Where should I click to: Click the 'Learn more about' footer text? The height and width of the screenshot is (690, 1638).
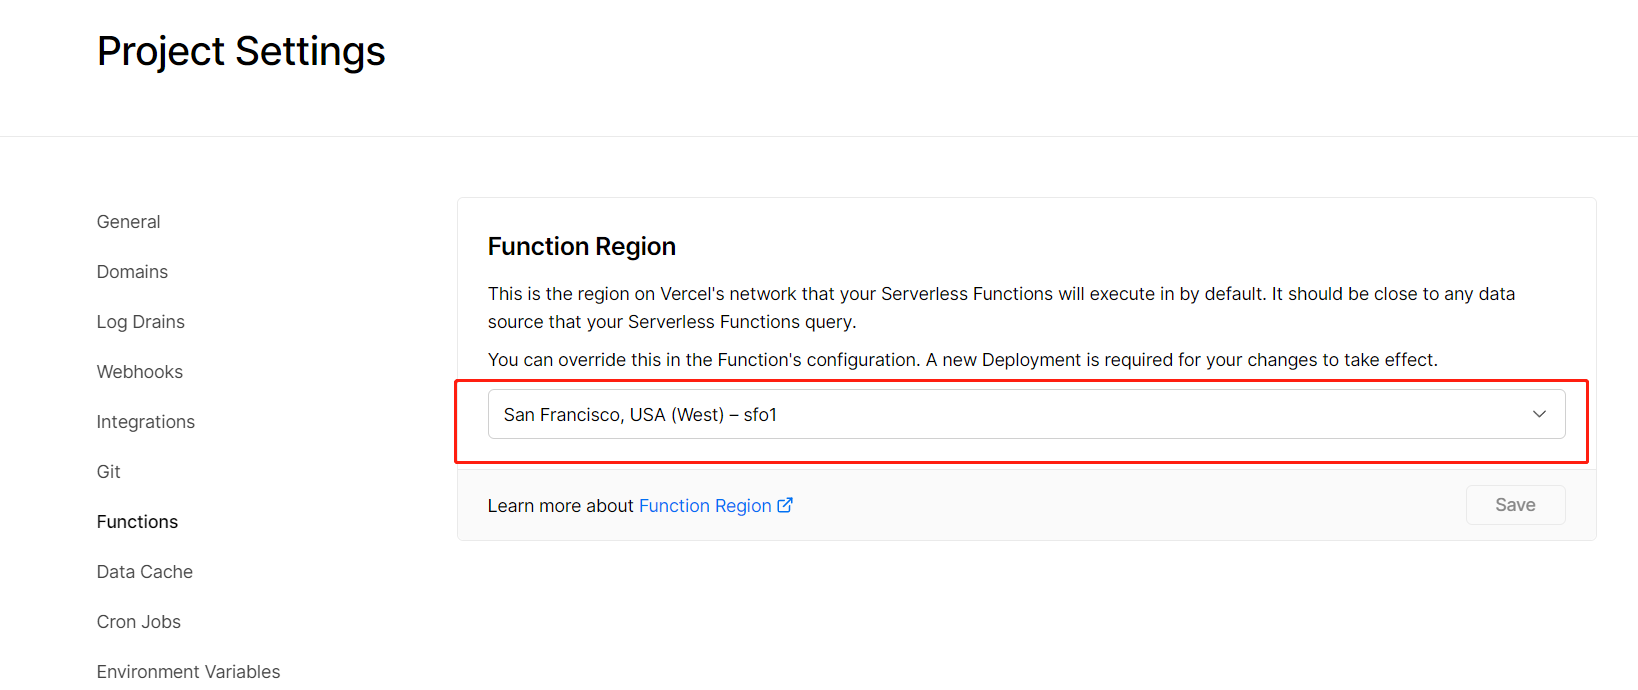click(561, 506)
